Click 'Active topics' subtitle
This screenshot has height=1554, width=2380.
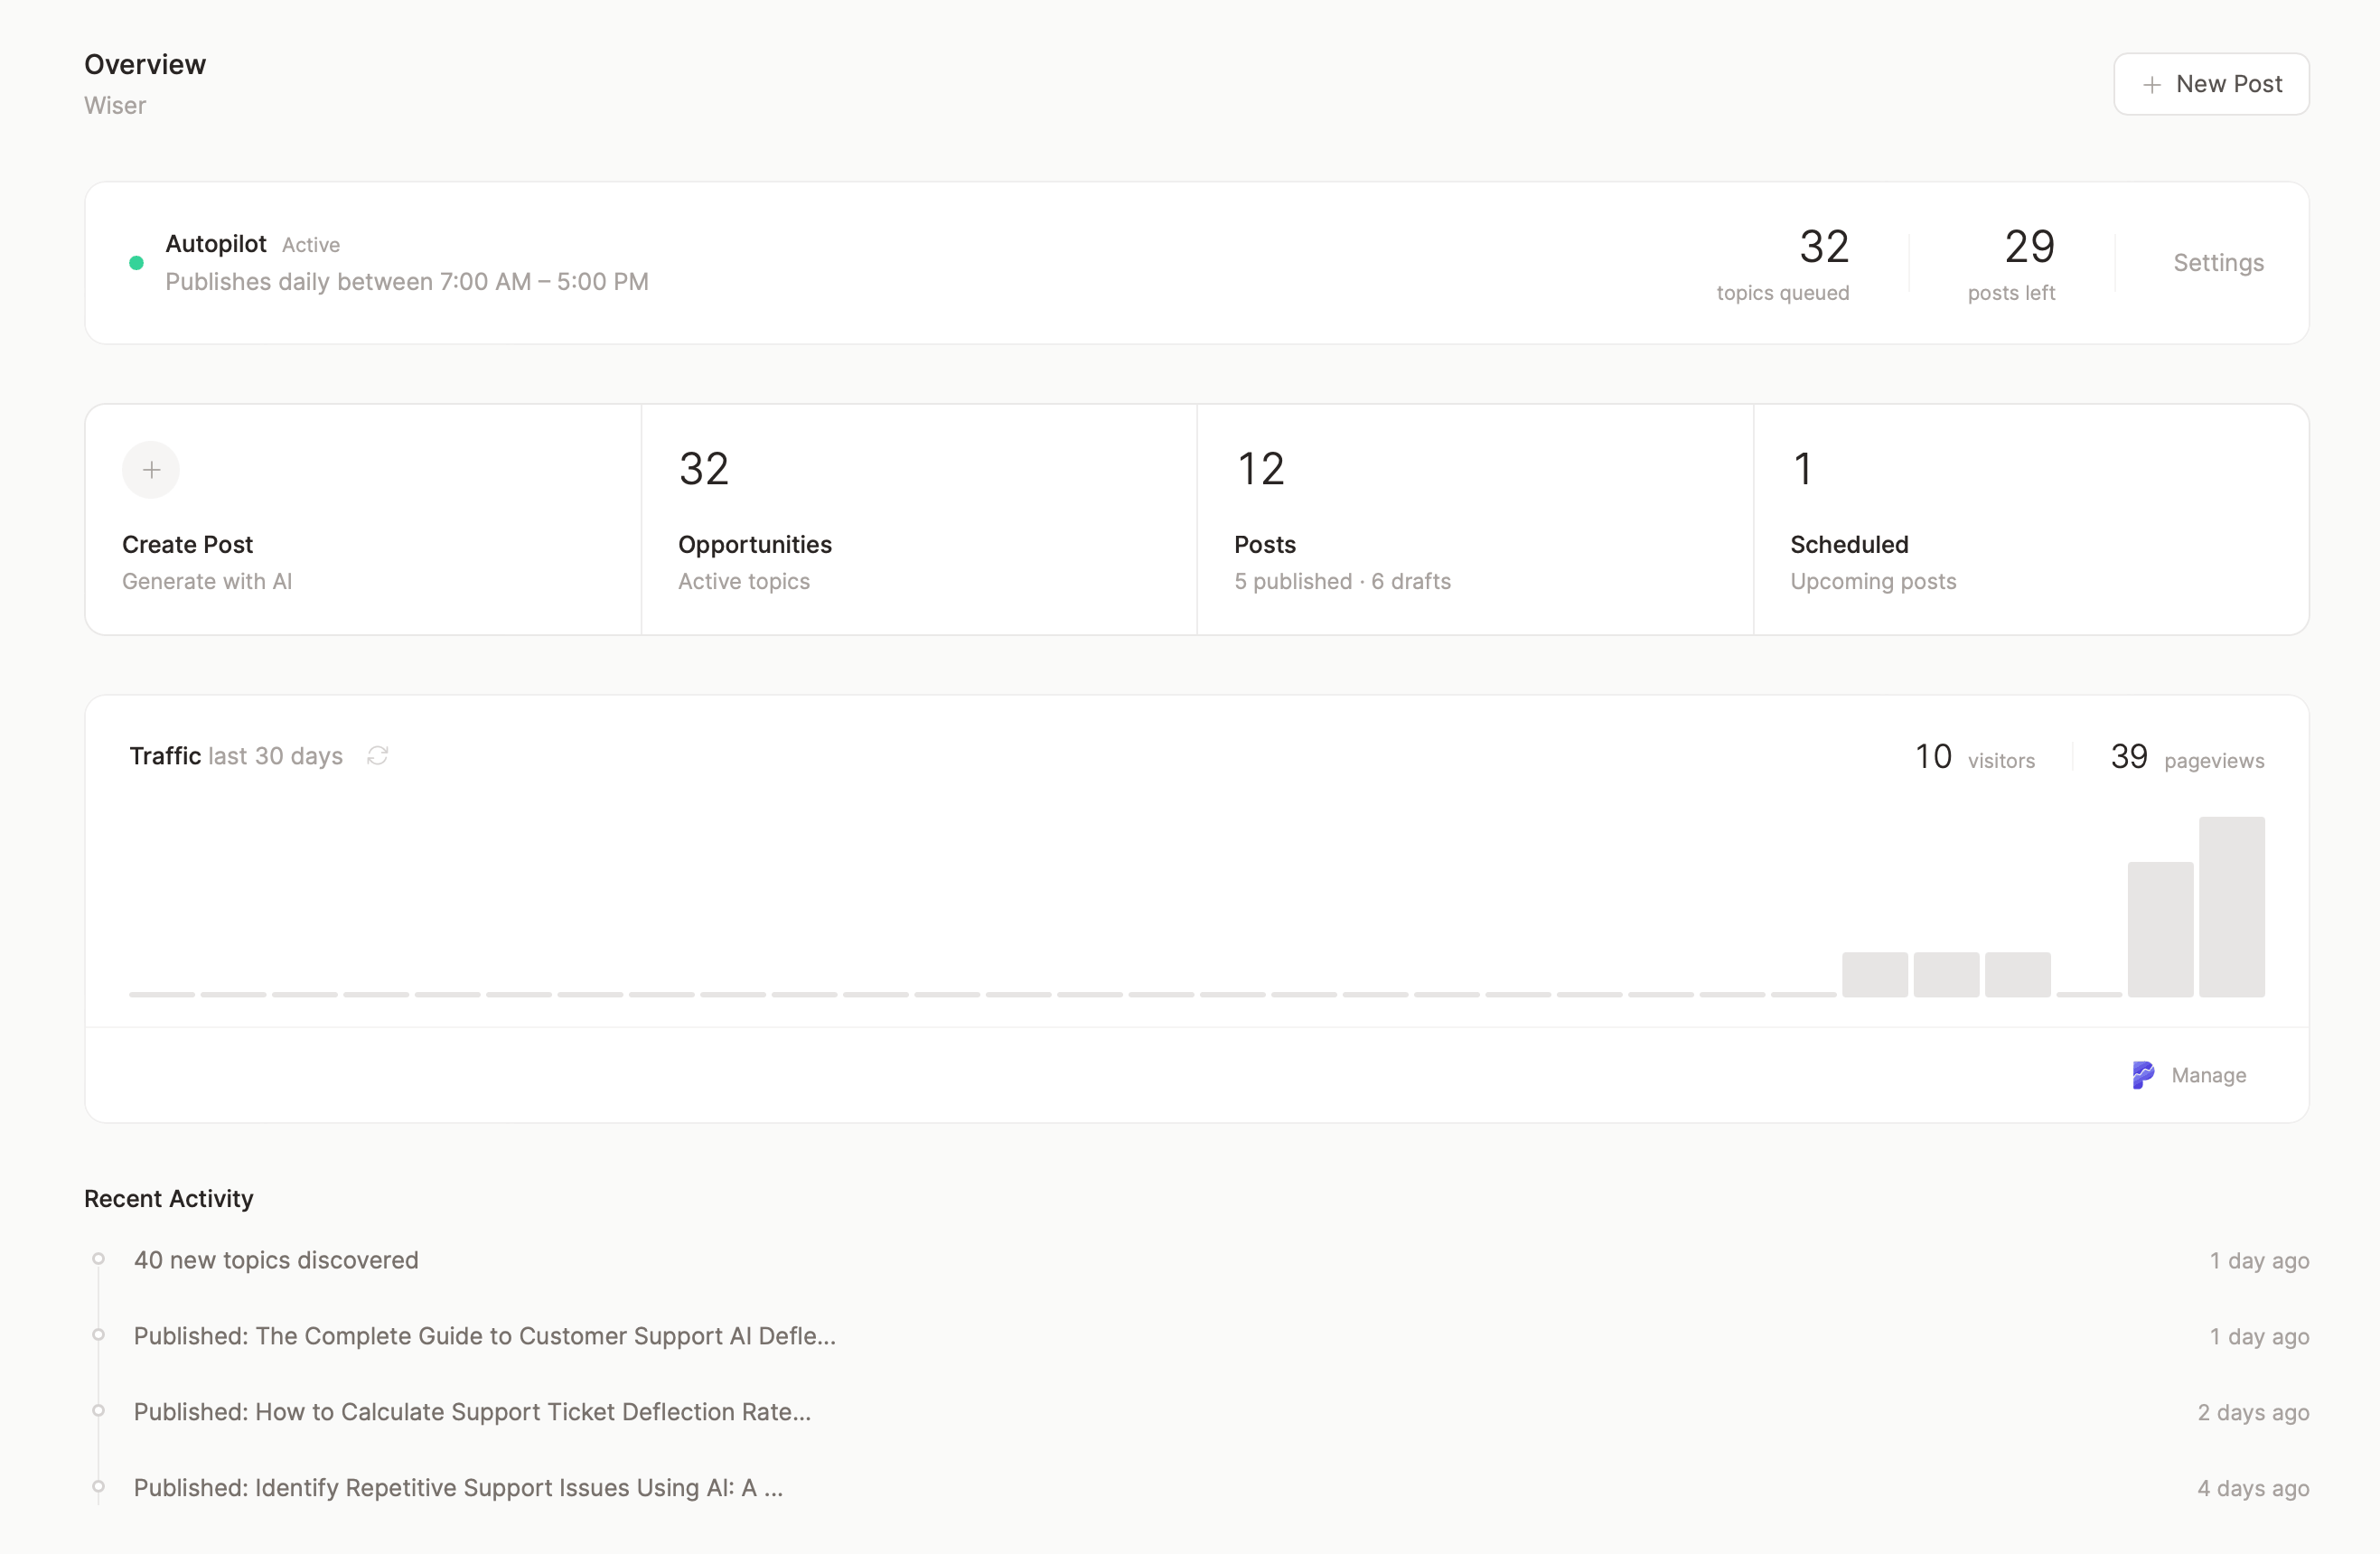[744, 582]
